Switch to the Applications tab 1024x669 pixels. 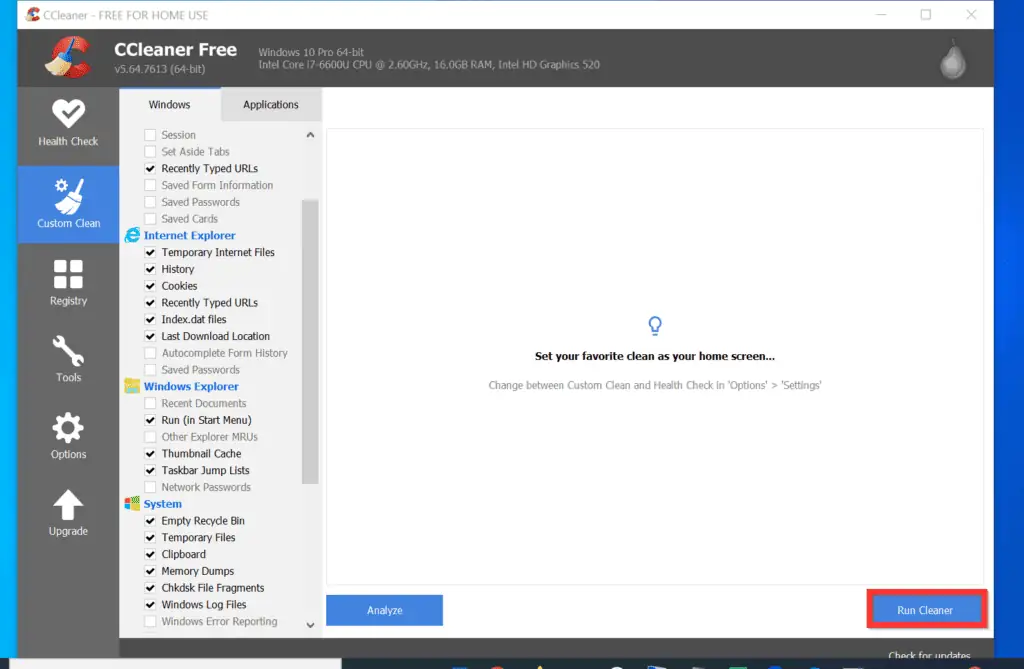(270, 104)
